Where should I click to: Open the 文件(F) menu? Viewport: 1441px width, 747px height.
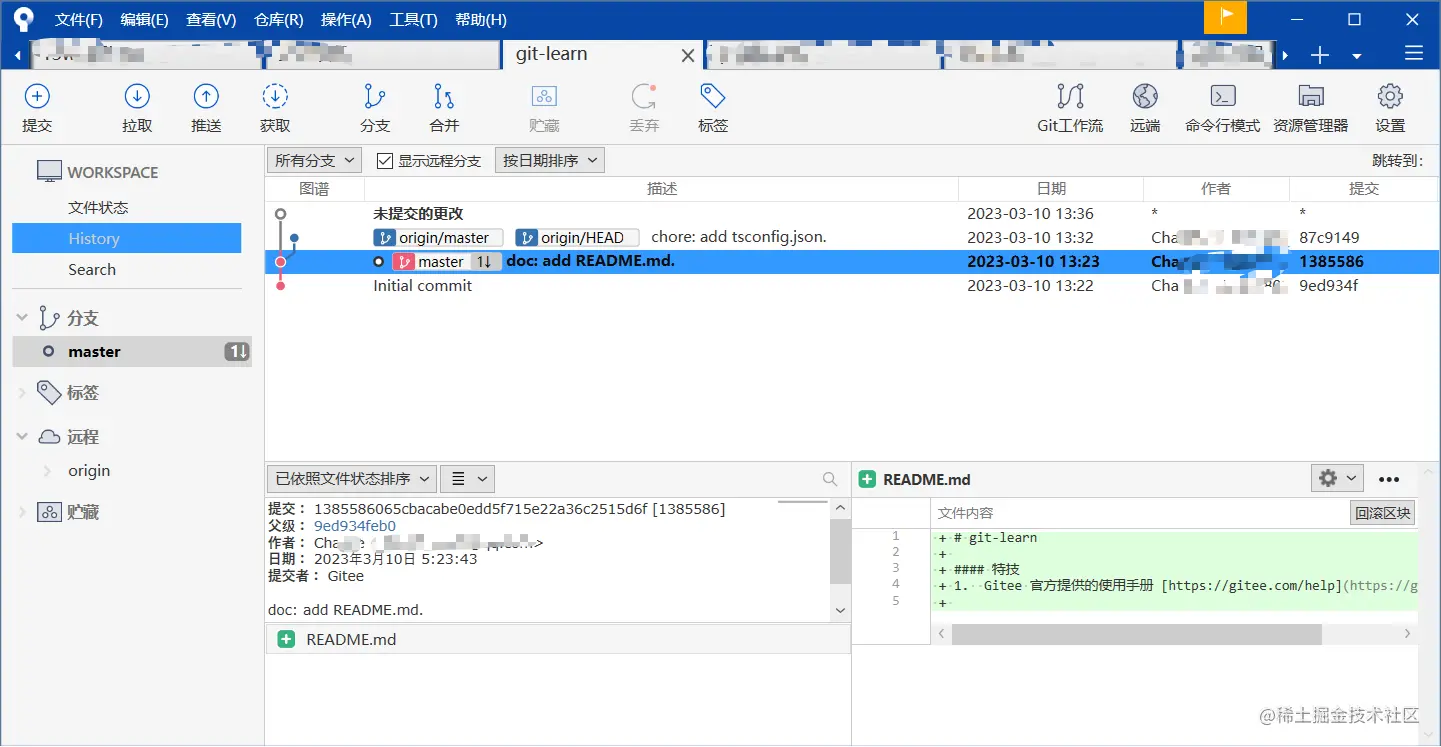click(79, 19)
